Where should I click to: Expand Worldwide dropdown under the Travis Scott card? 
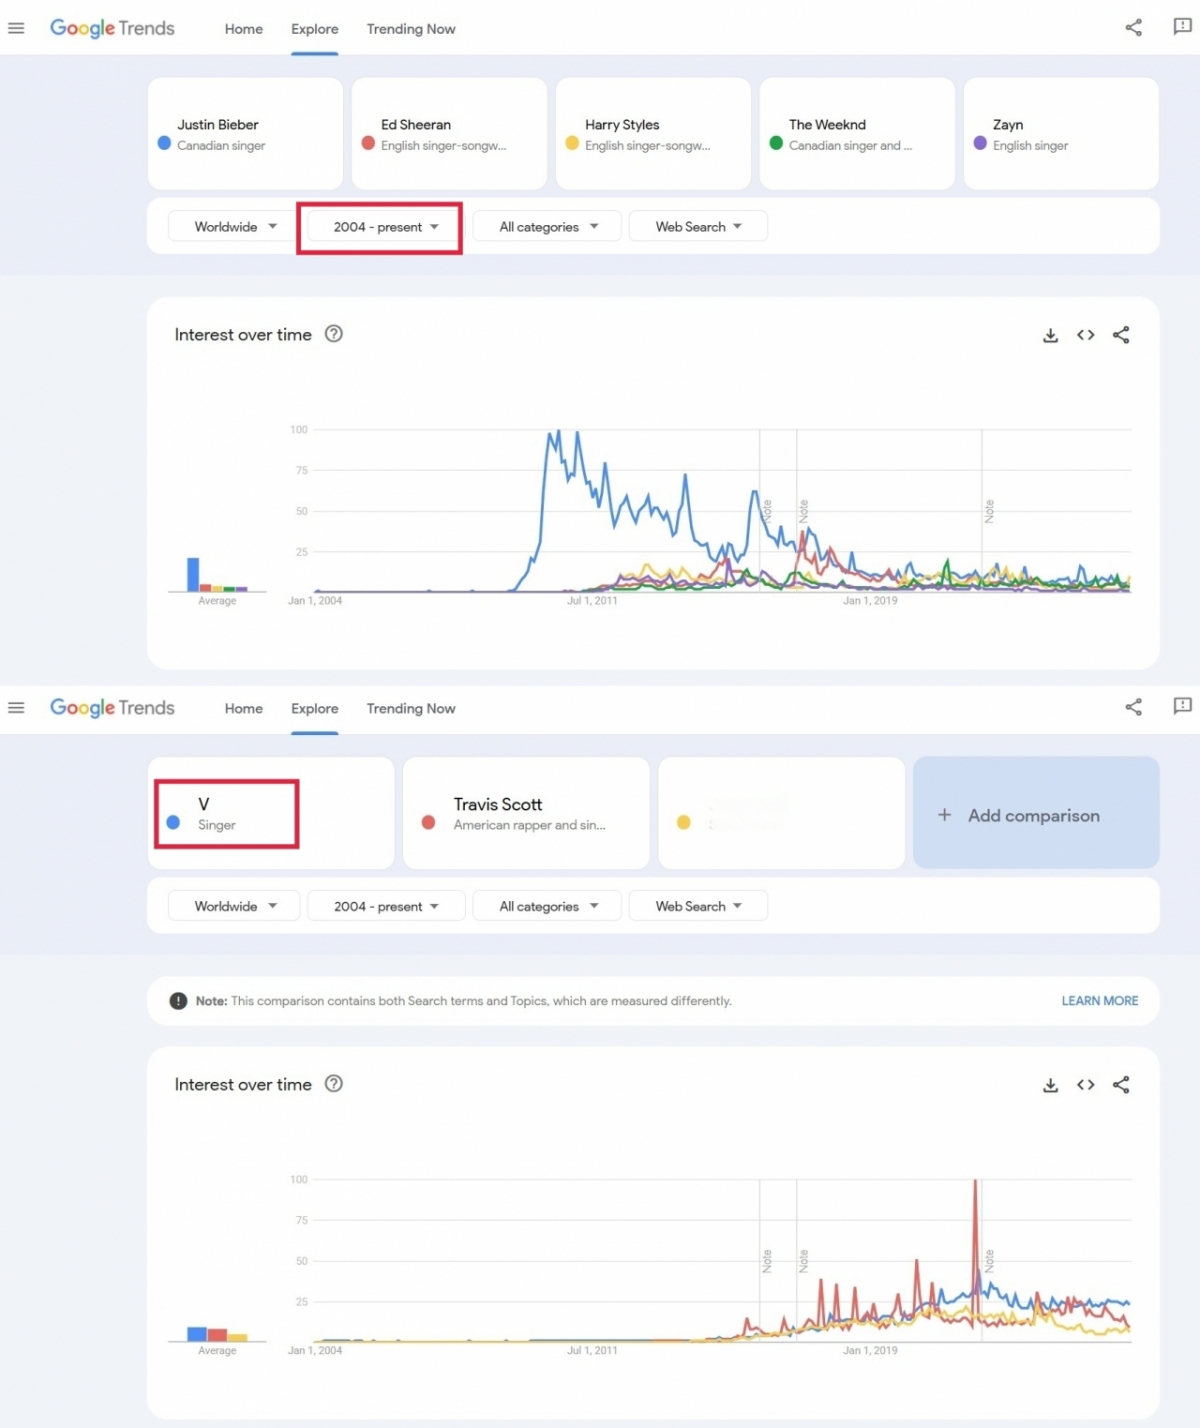coord(234,906)
